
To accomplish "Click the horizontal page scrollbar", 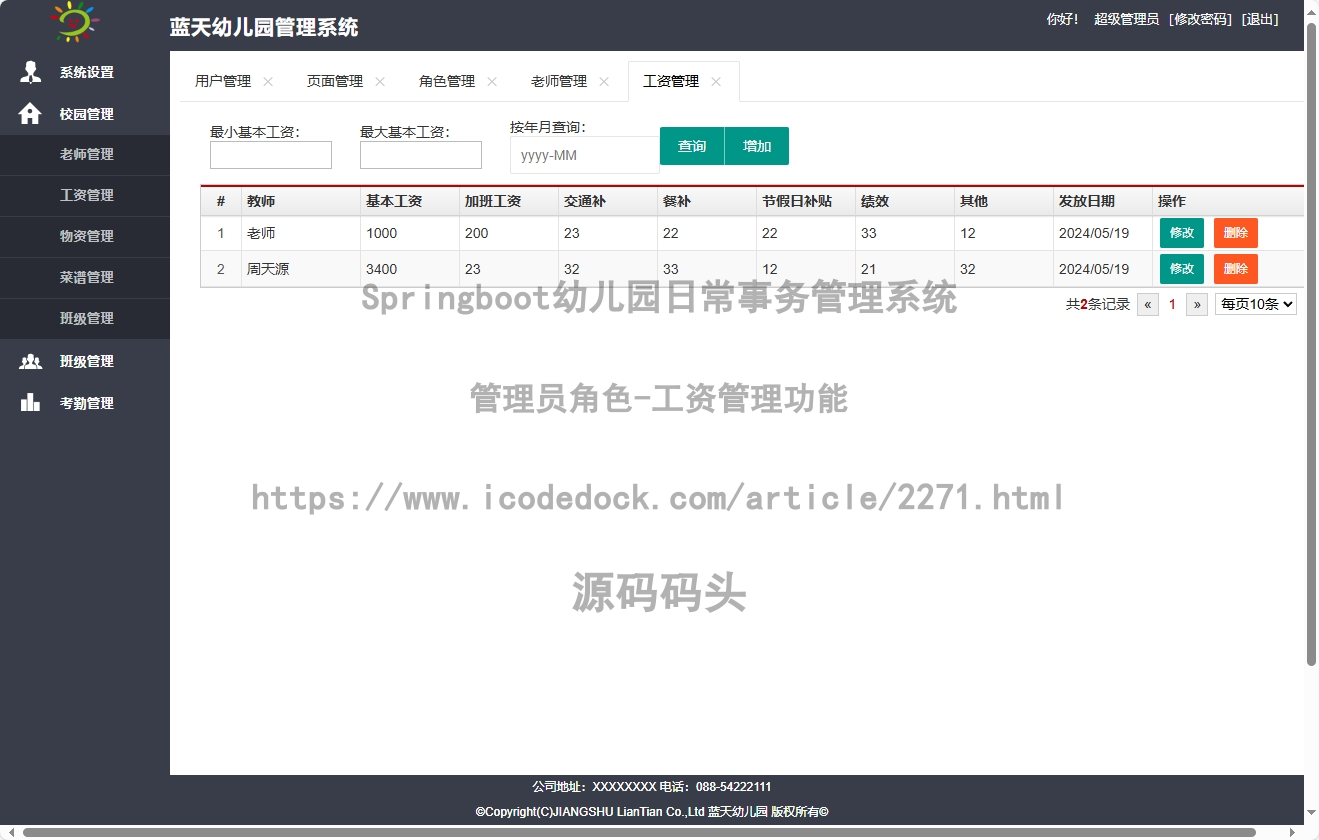I will [x=640, y=832].
